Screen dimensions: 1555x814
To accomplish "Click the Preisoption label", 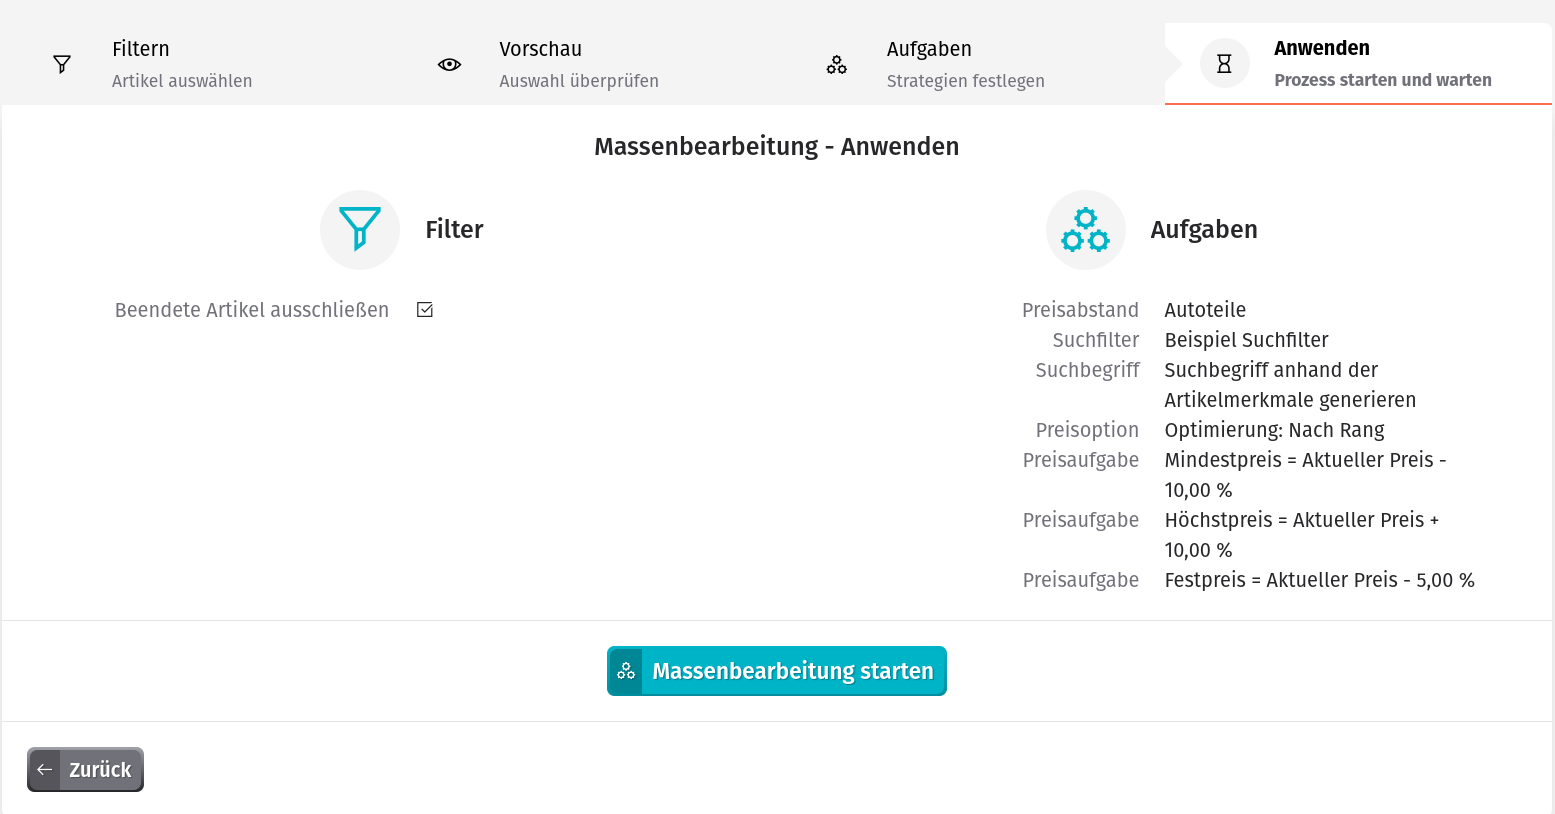I will point(1087,430).
